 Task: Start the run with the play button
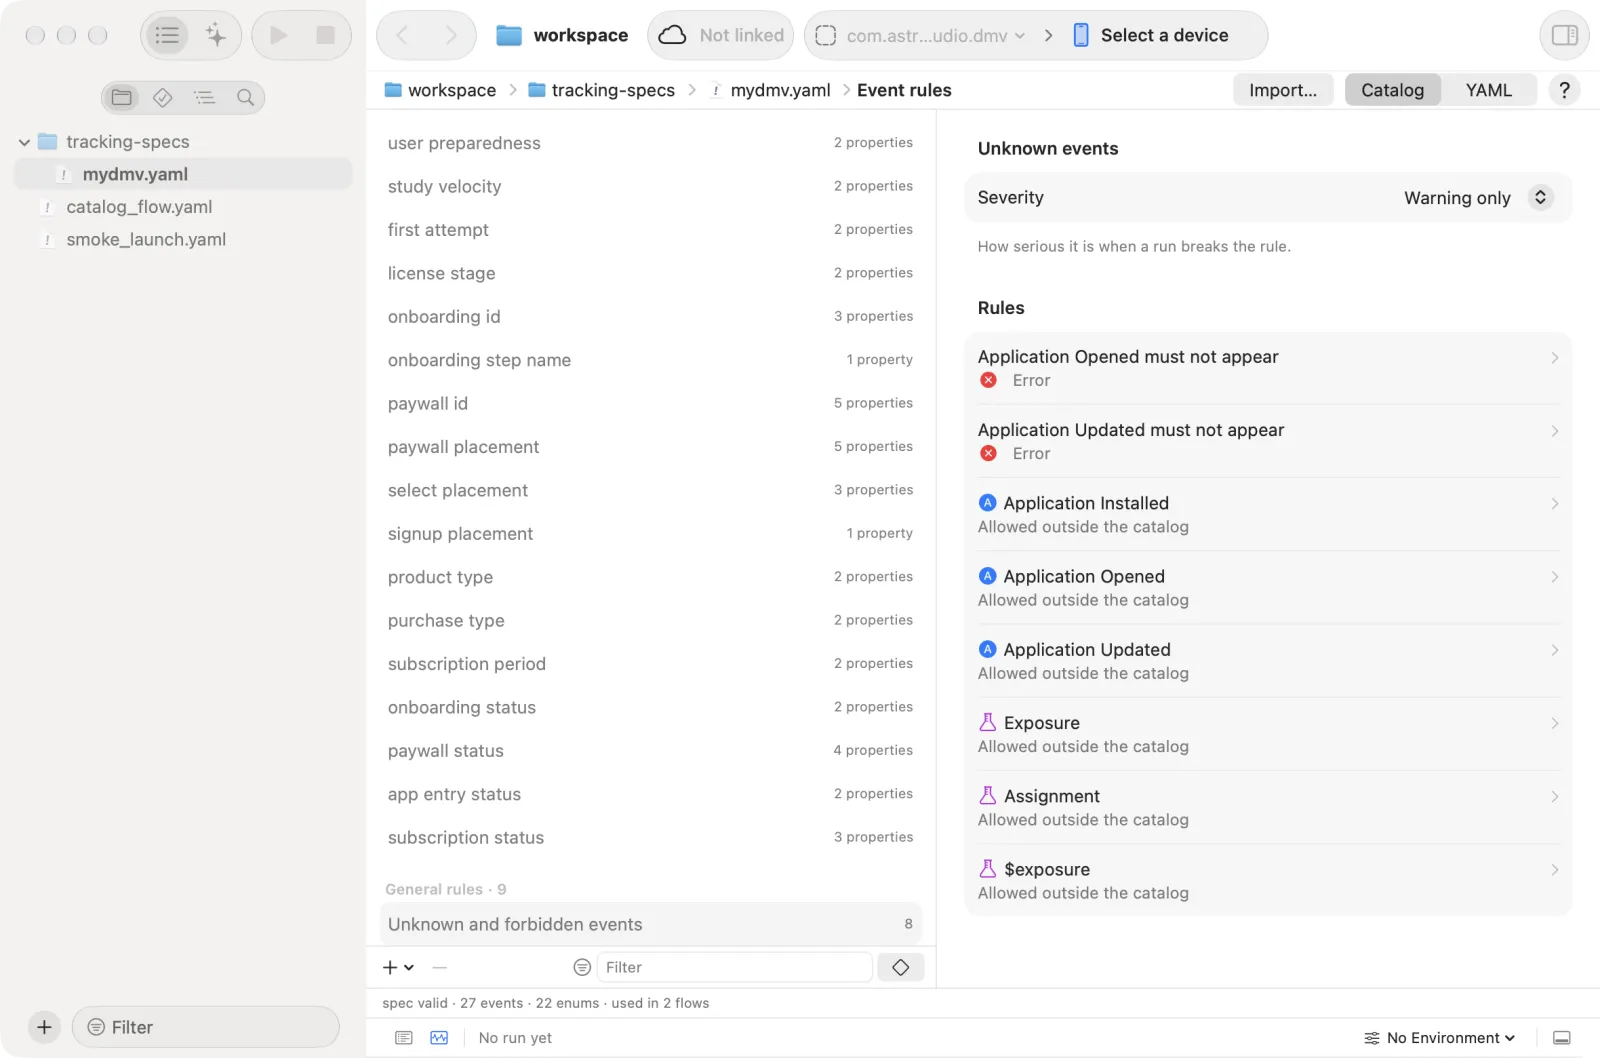(279, 36)
